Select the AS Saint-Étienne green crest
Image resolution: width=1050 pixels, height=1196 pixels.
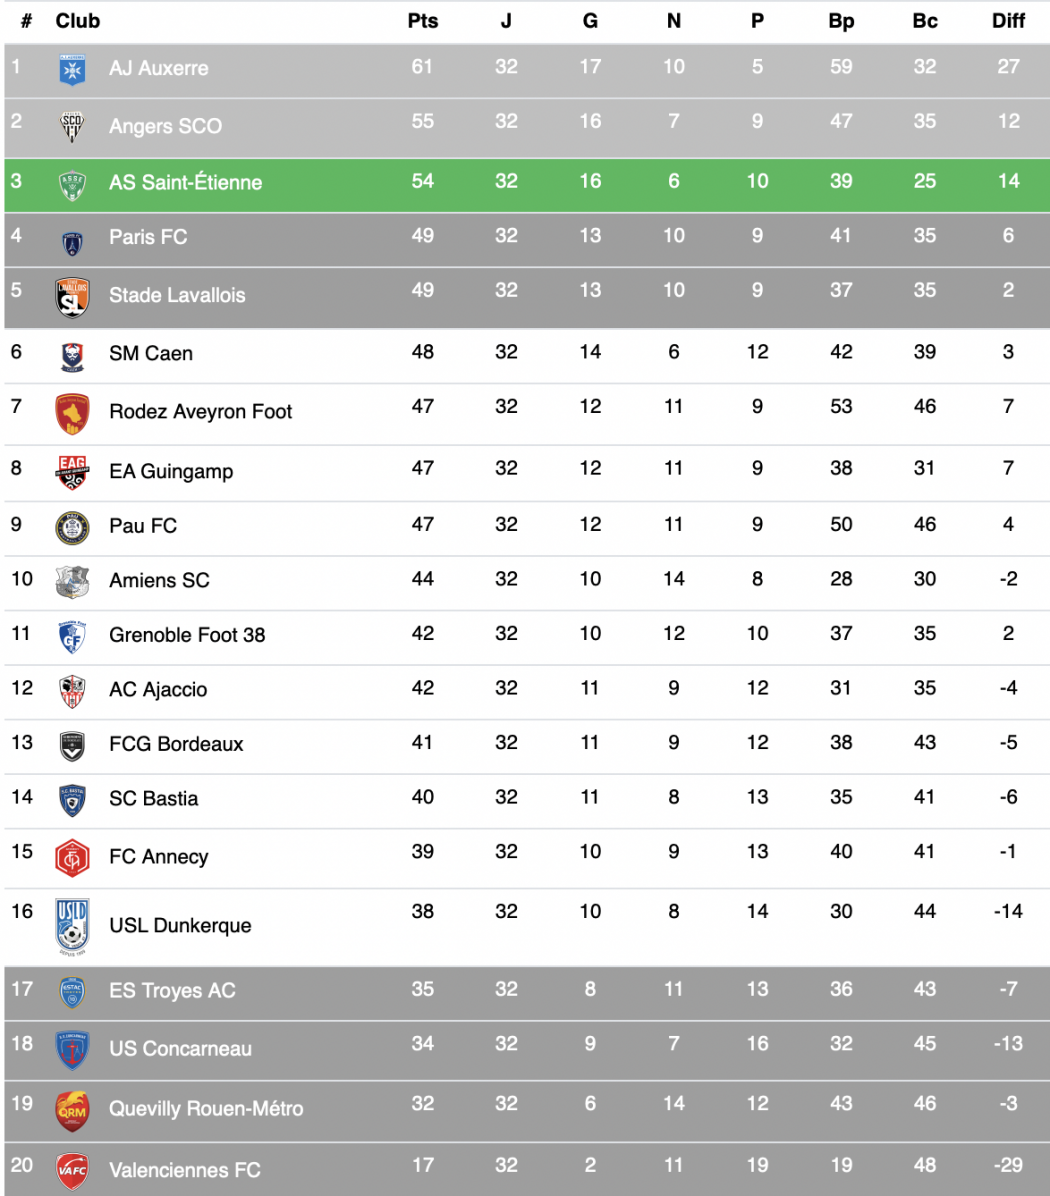coord(72,185)
